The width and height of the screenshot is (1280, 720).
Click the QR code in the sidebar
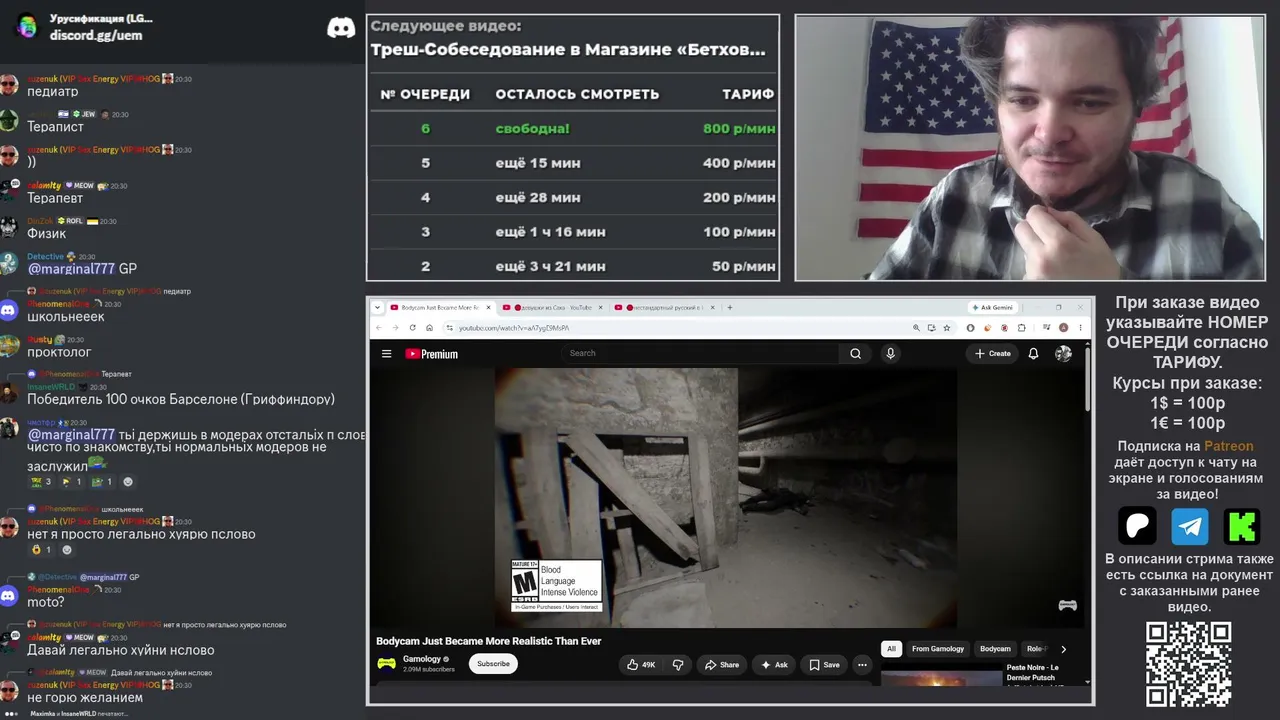pos(1188,664)
